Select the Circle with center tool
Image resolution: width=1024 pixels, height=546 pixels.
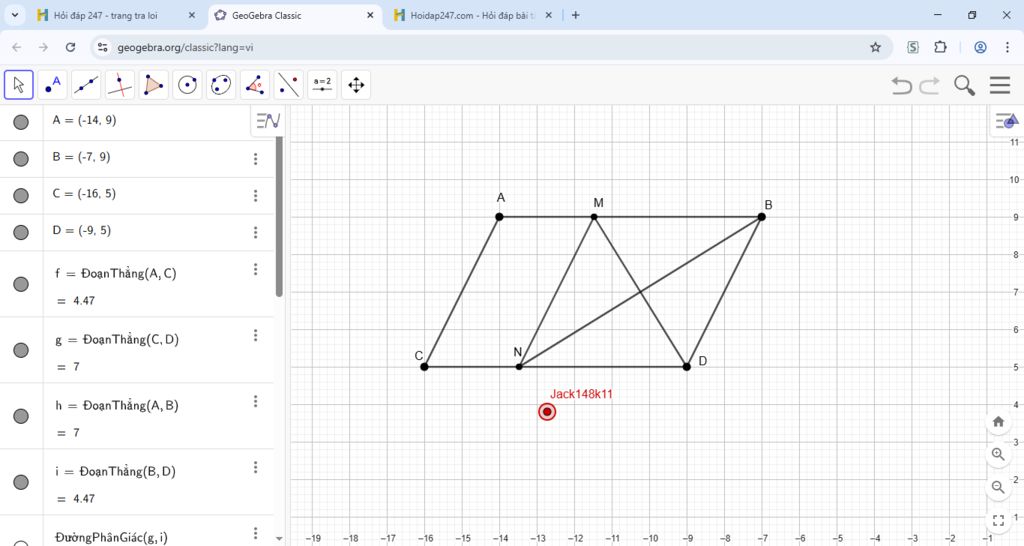click(187, 85)
